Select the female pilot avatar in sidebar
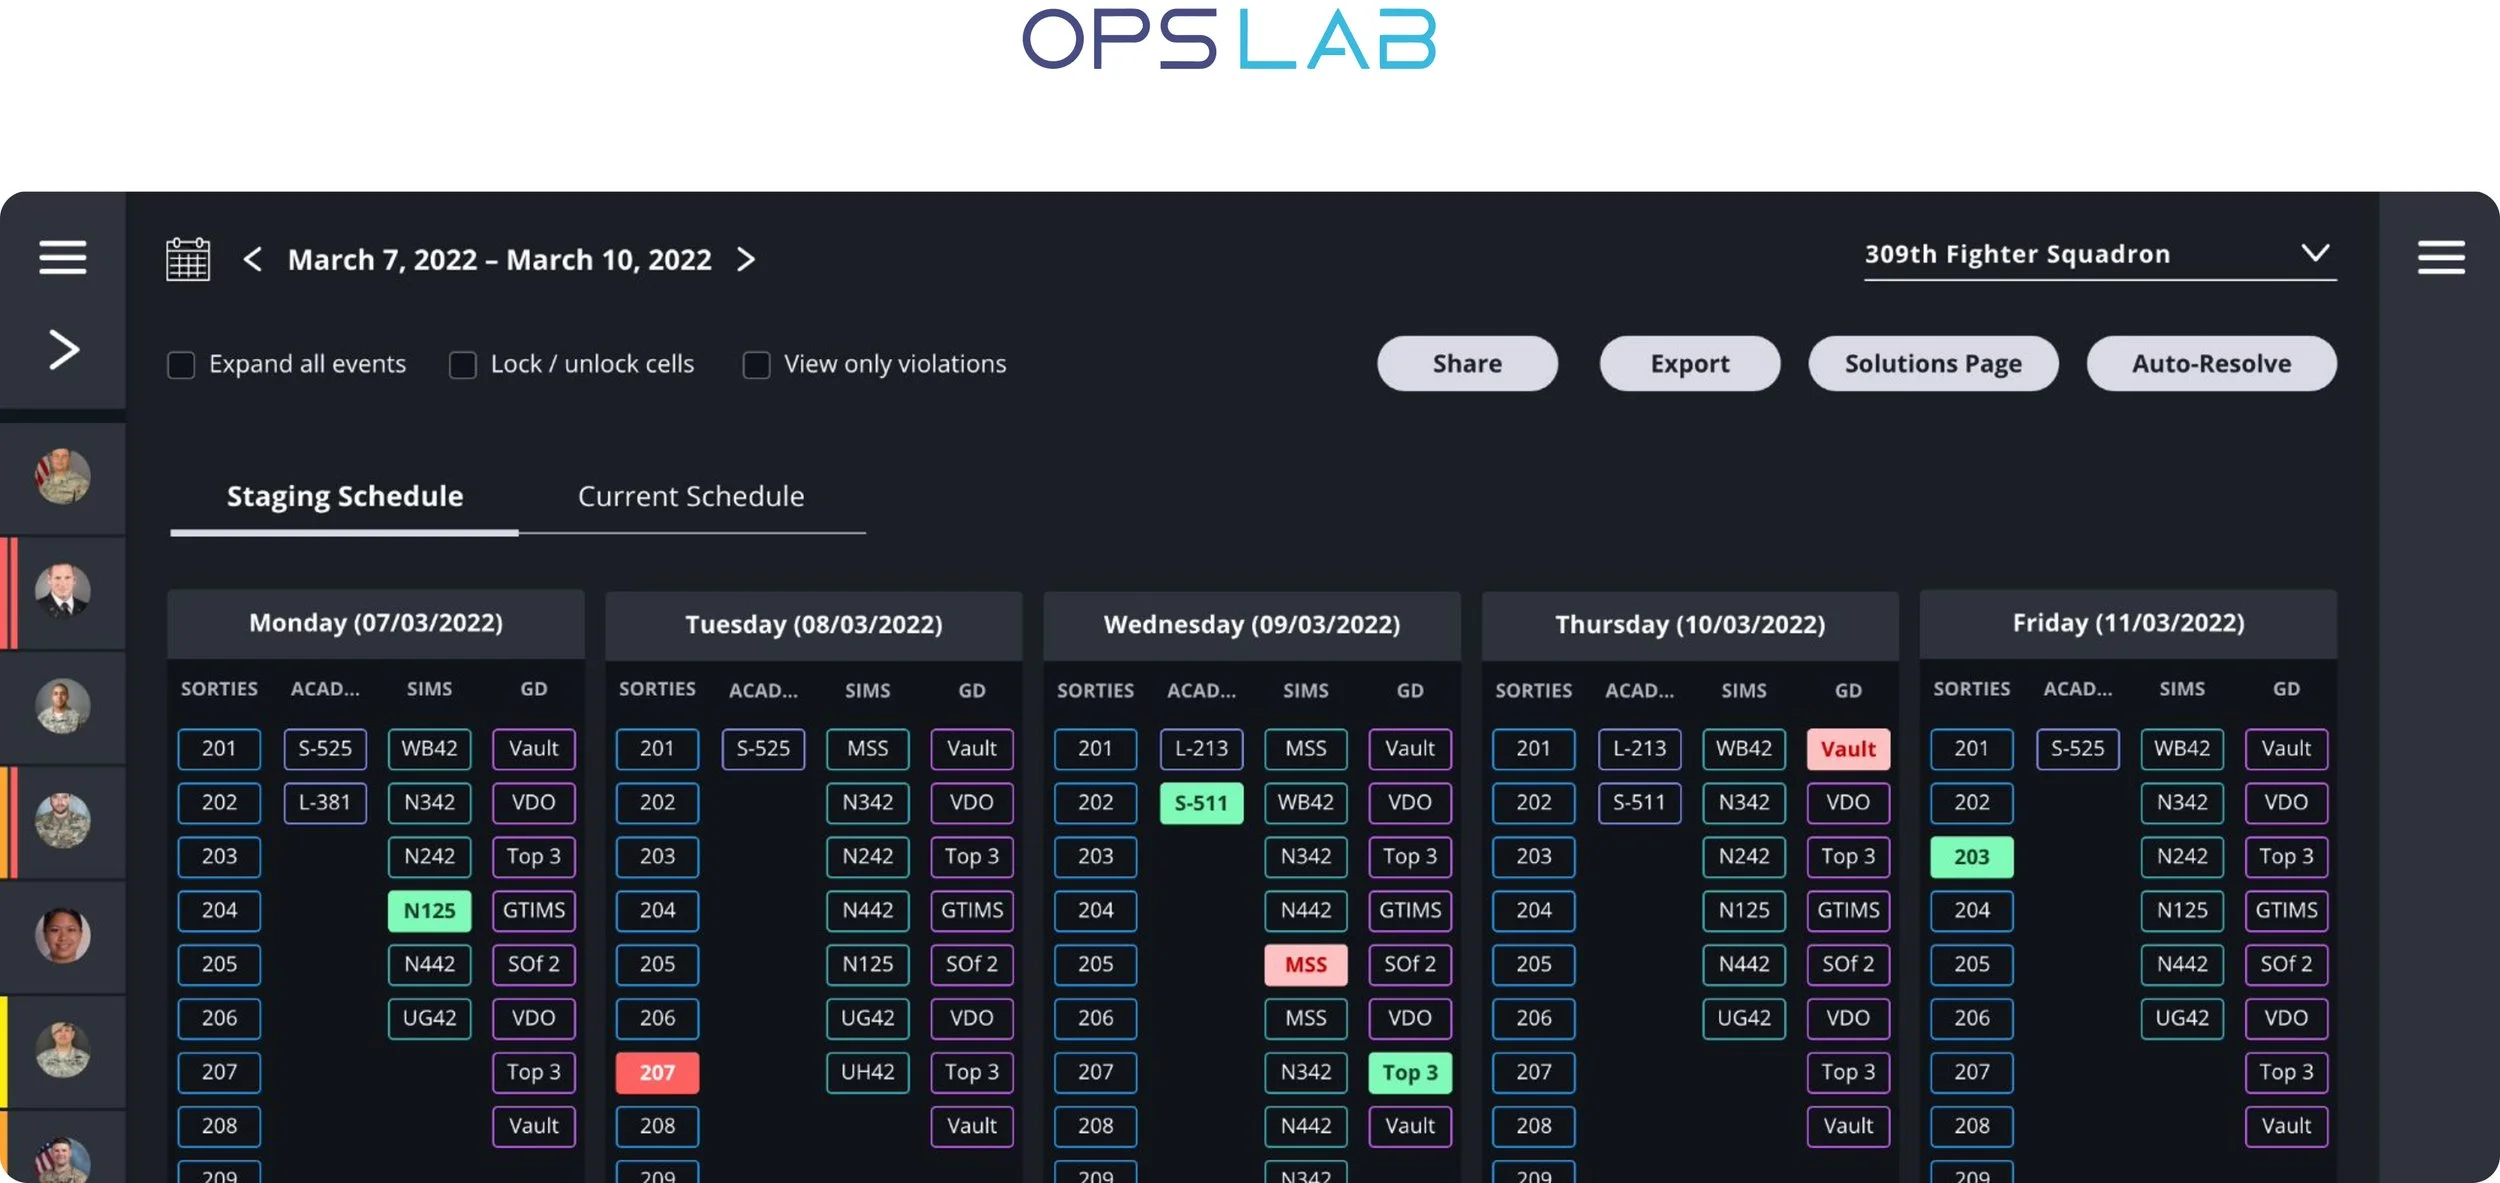Image resolution: width=2500 pixels, height=1183 pixels. (x=62, y=936)
